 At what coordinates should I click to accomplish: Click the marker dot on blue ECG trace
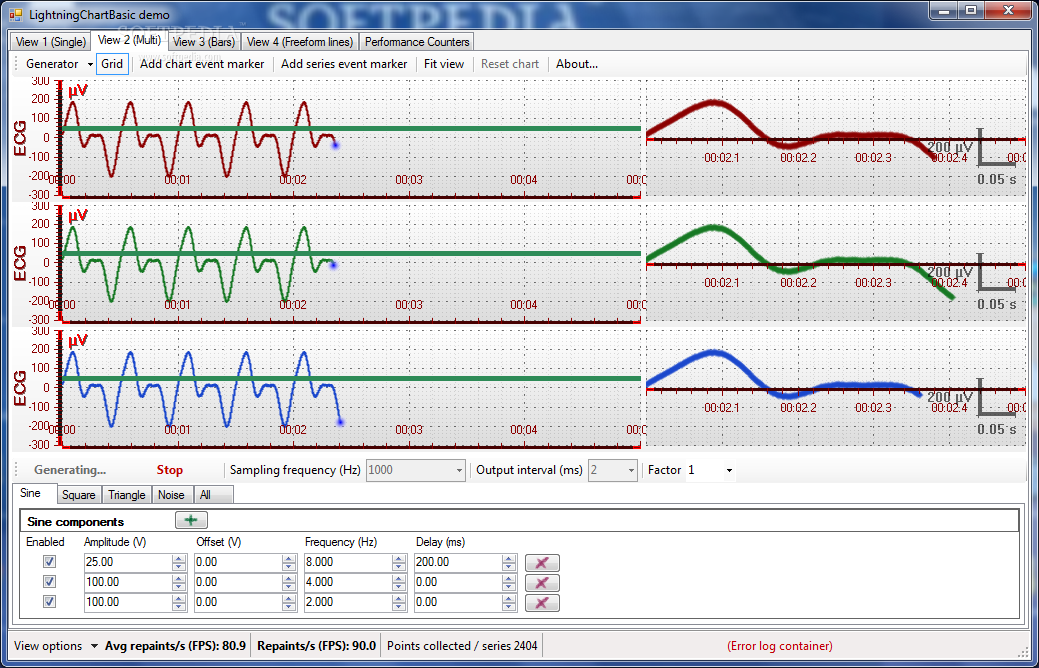(x=341, y=421)
